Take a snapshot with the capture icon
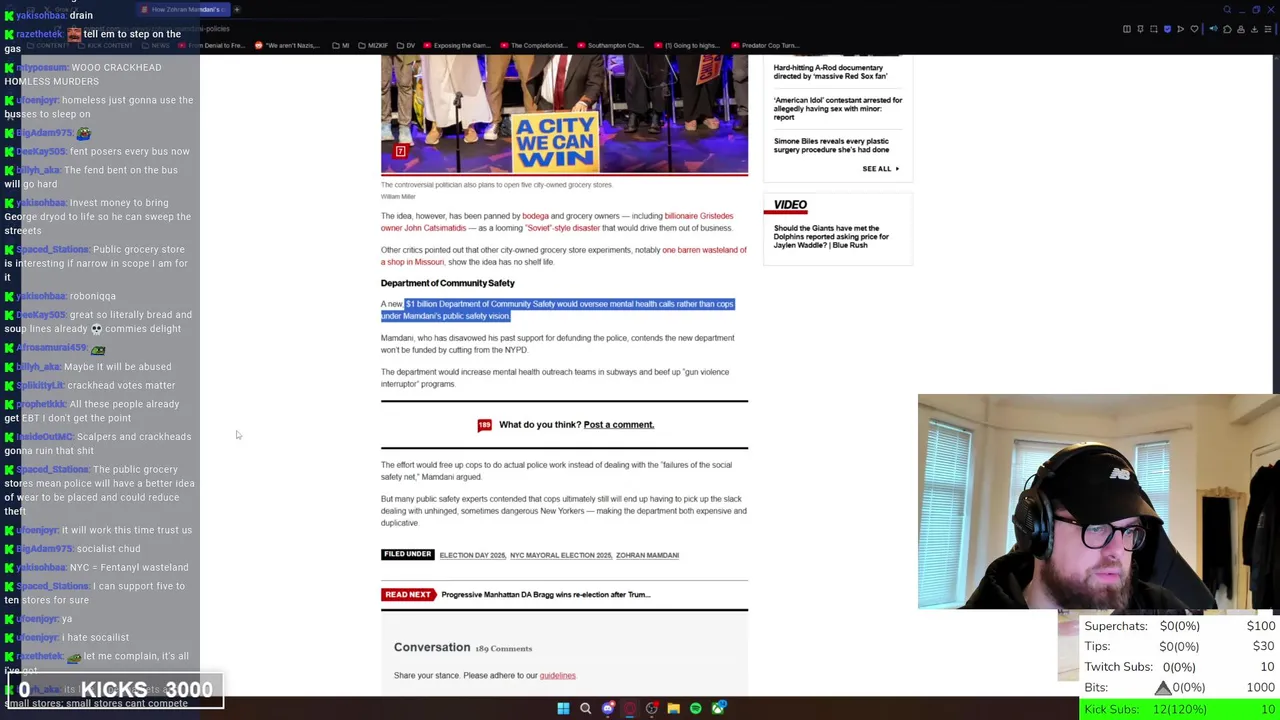This screenshot has width=1280, height=720. [1154, 29]
